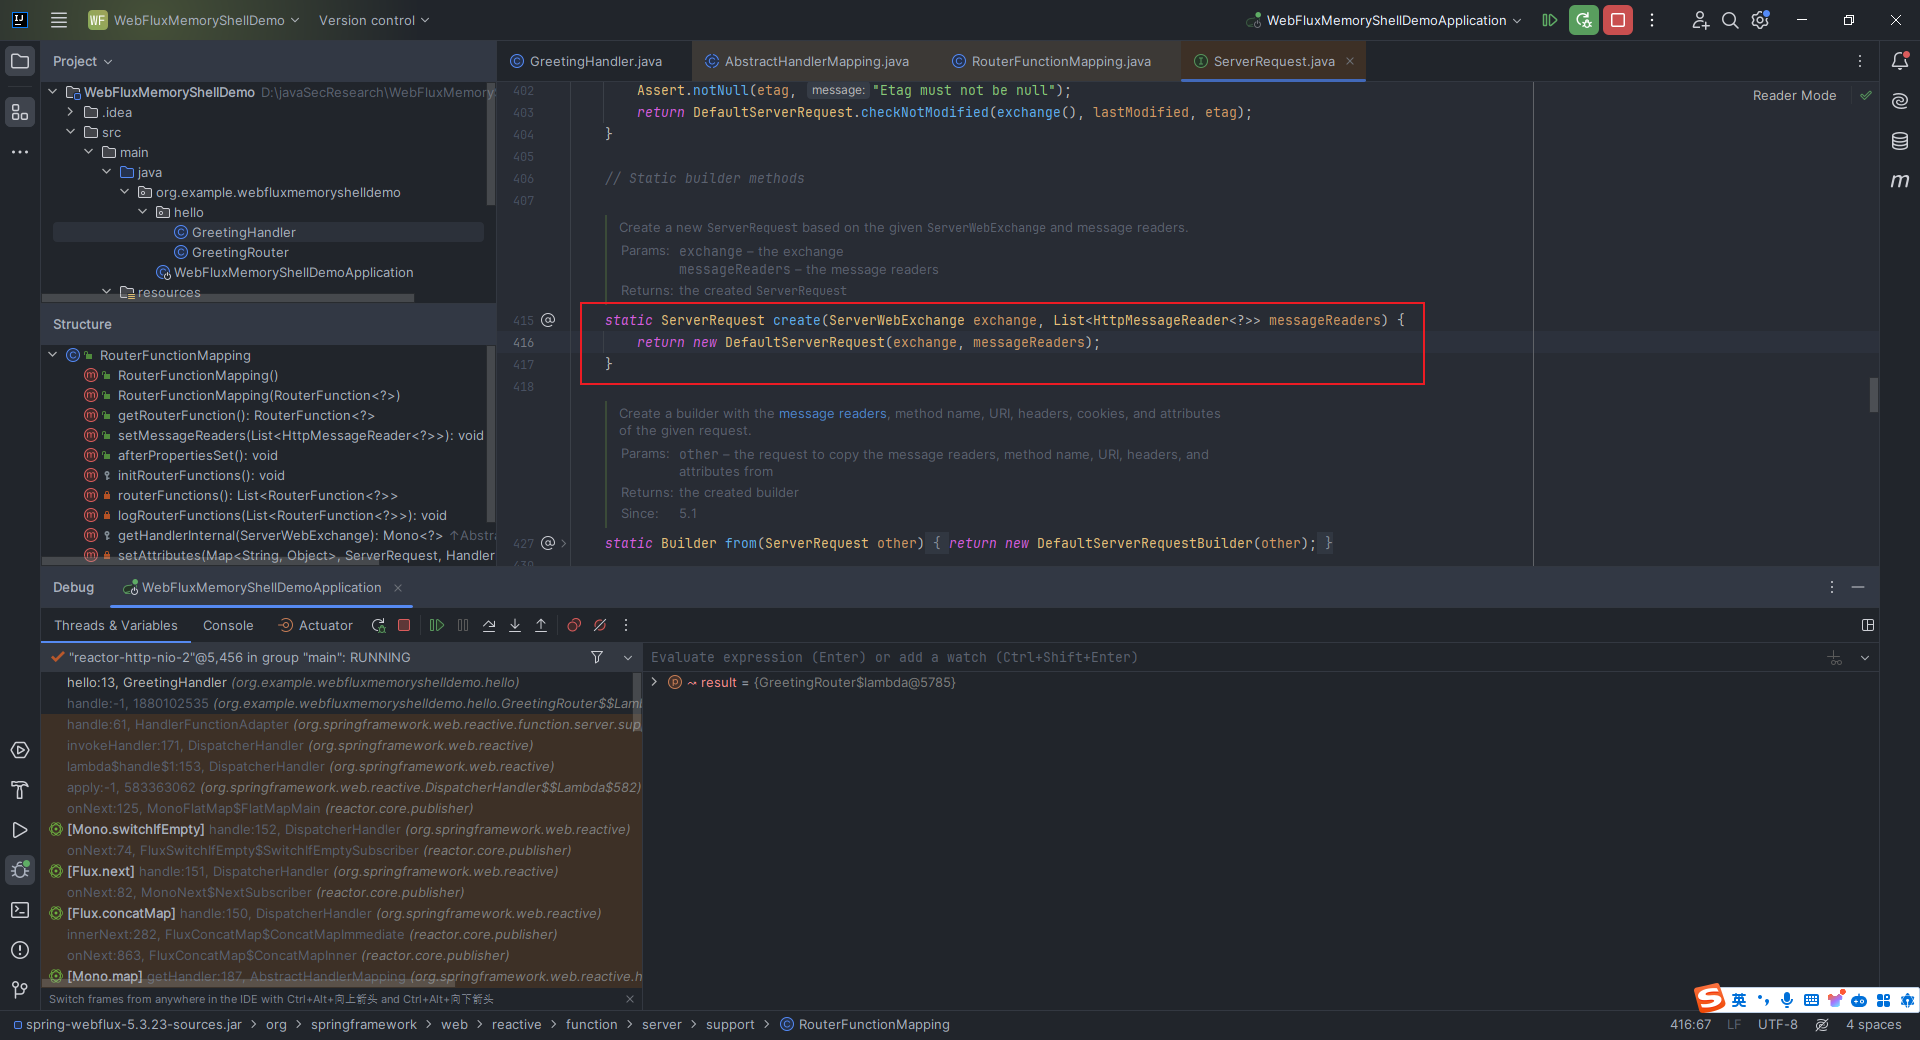
Task: Open the Debug bug tool window icon
Action: pos(20,870)
